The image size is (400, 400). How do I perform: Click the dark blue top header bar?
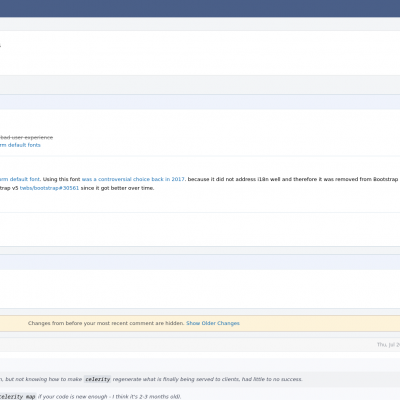(200, 8)
